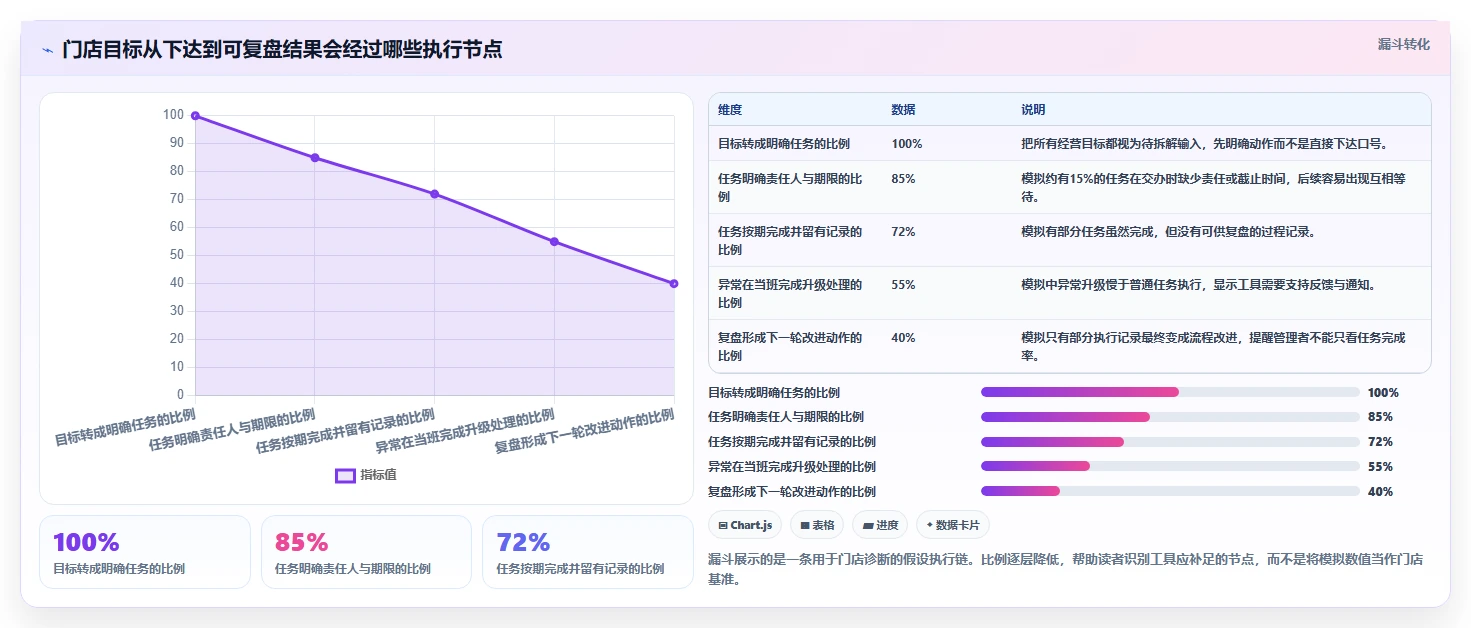Click the lightning icon beside the page title
This screenshot has height=628, width=1471.
(47, 50)
